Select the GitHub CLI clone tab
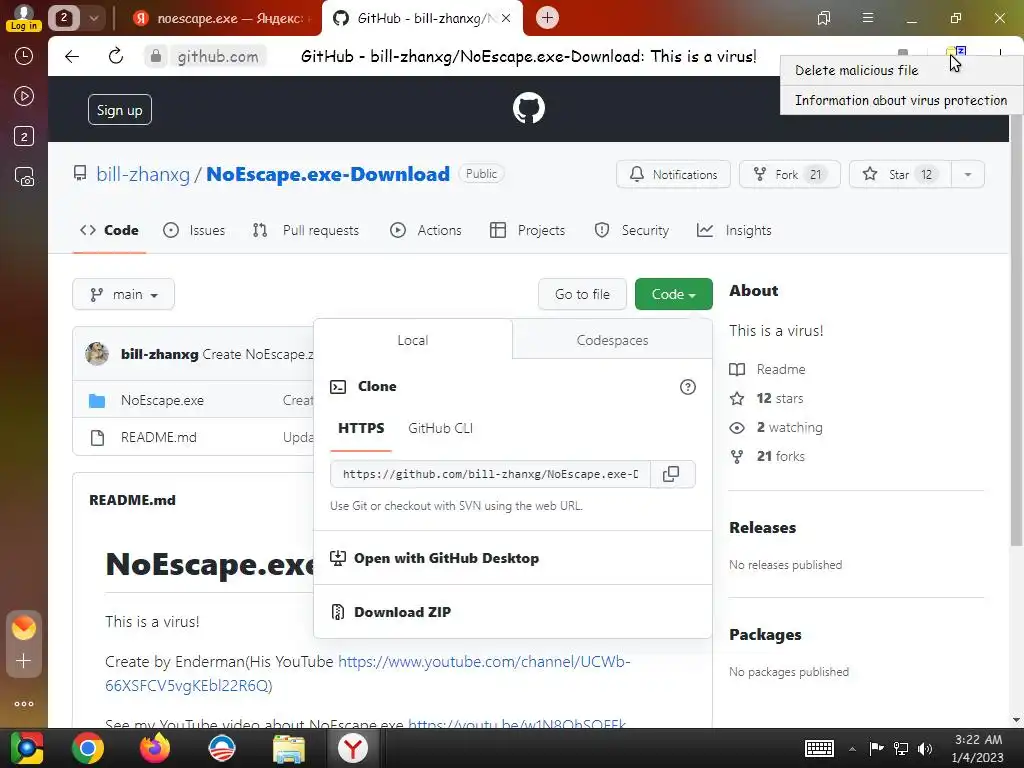Screen dimensions: 1024x768 [440, 428]
